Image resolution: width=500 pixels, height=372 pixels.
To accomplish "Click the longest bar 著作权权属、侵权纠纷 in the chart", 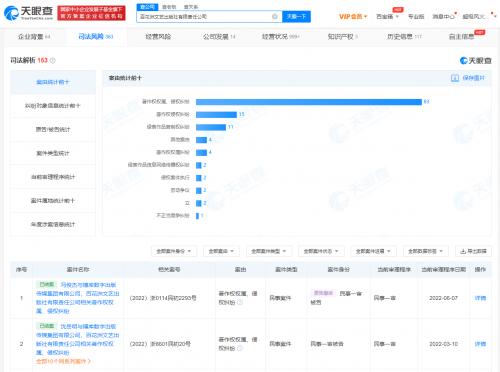I will tap(309, 102).
